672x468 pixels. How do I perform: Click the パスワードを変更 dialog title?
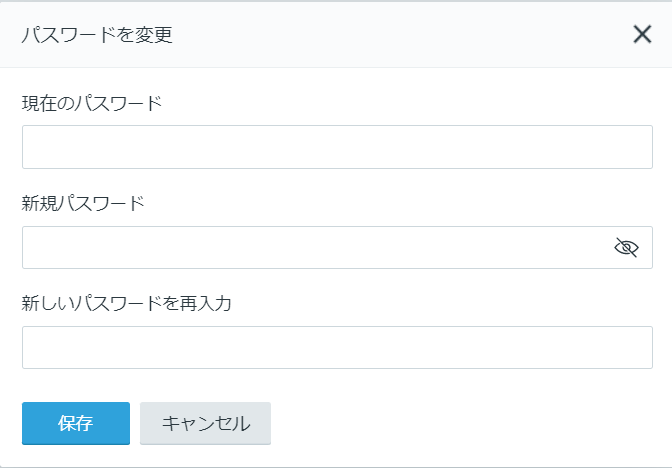(x=97, y=35)
